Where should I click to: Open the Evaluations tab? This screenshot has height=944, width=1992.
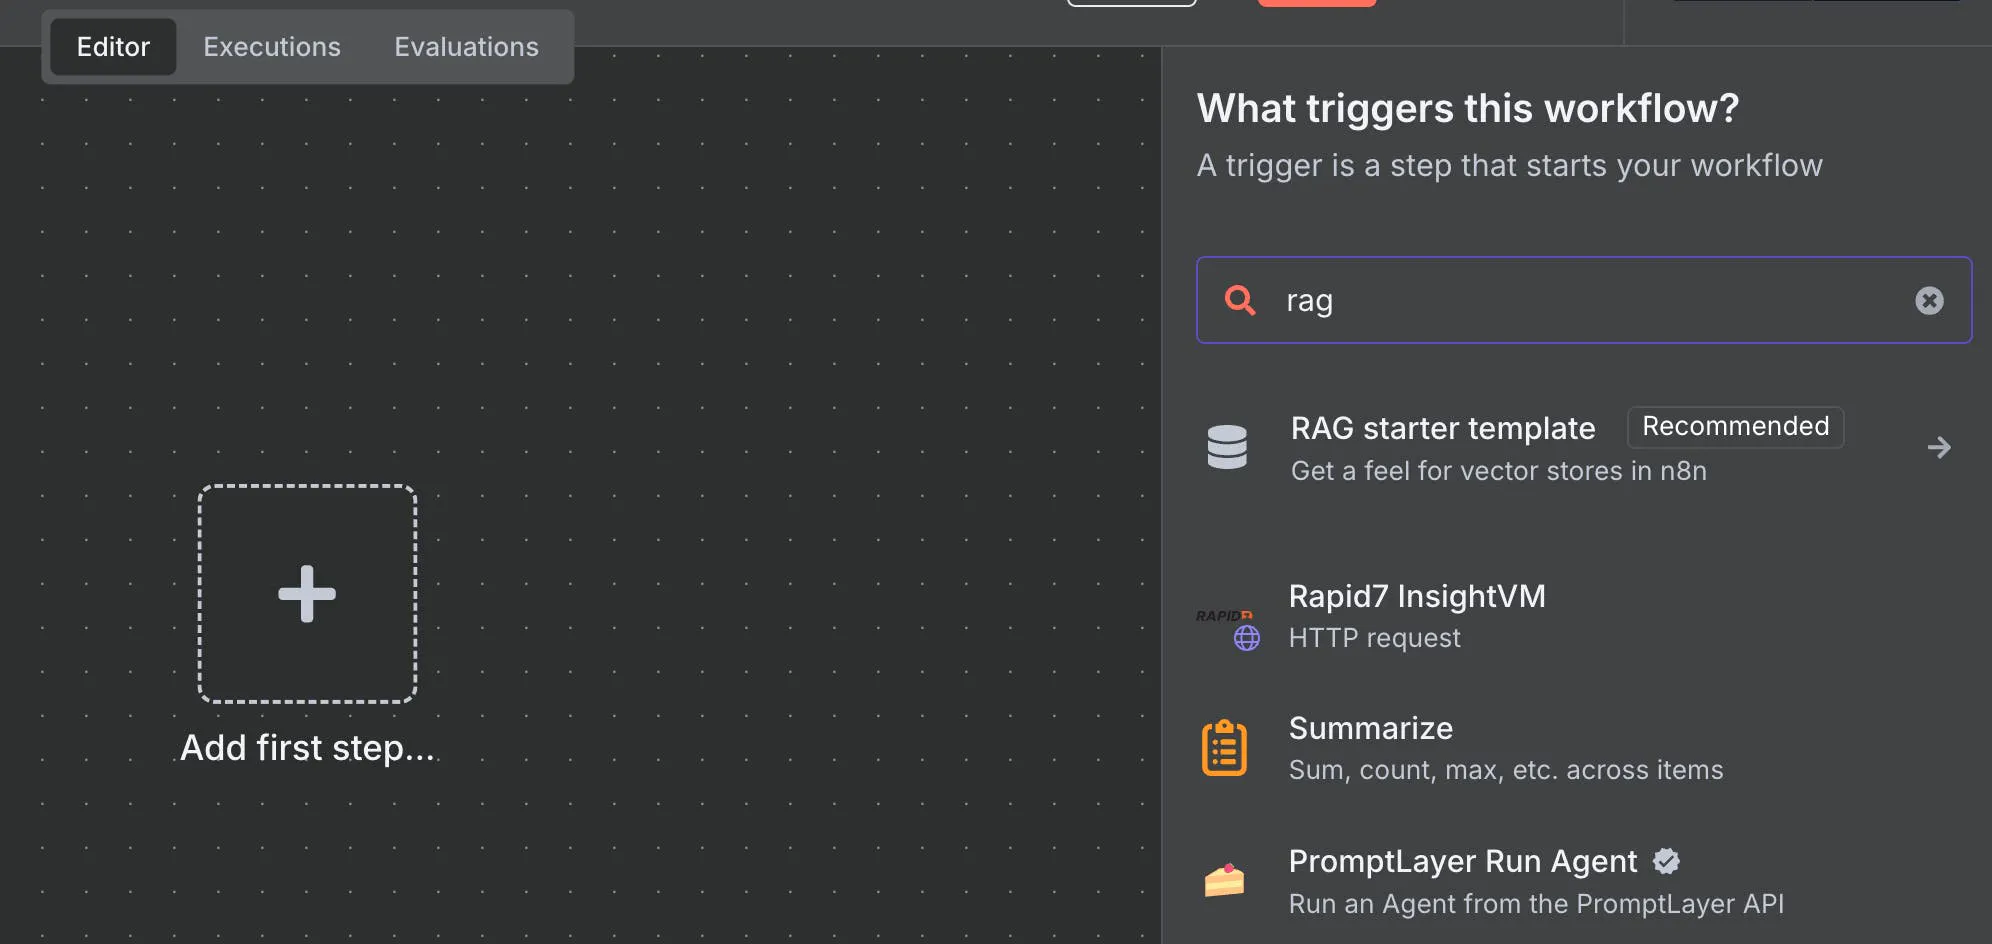466,47
